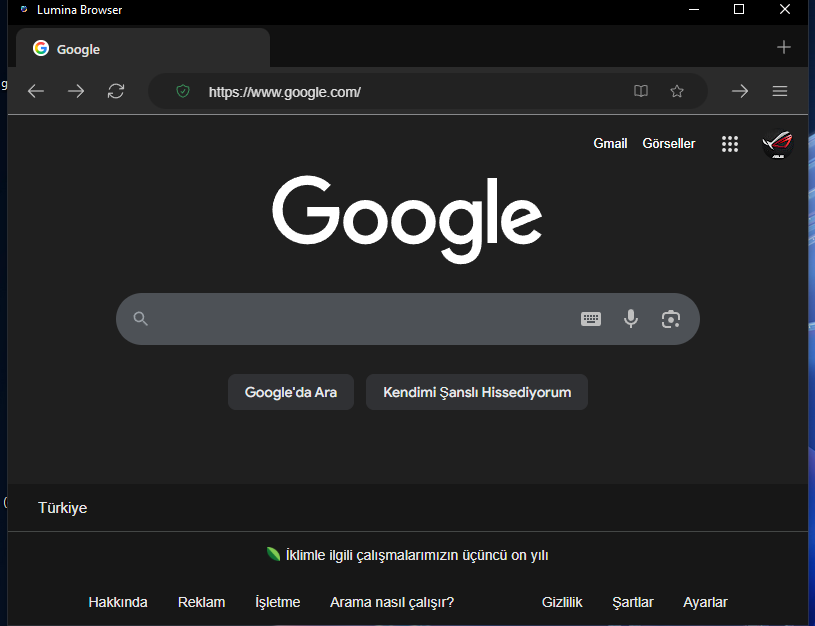Bookmark this page with the star

click(x=677, y=92)
